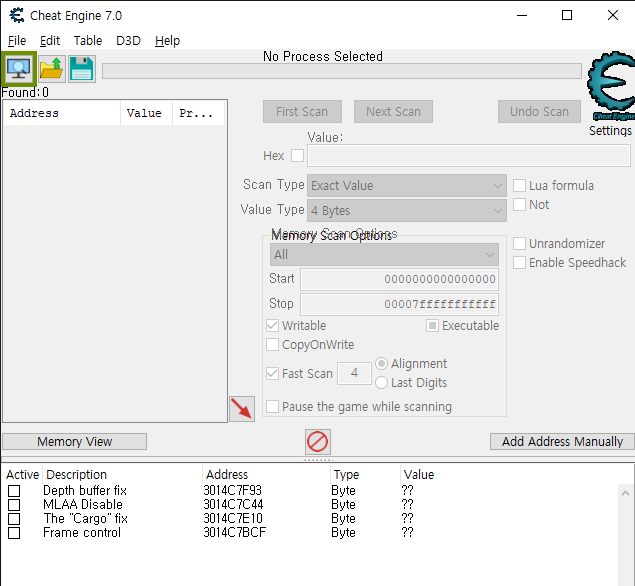
Task: Click the Active column header
Action: (x=22, y=474)
